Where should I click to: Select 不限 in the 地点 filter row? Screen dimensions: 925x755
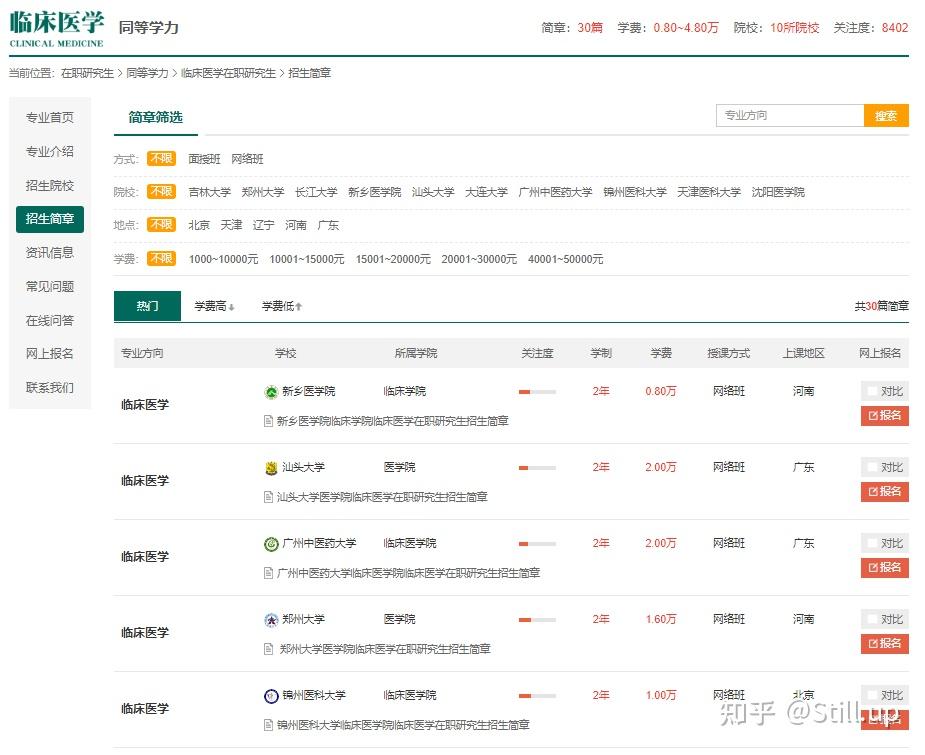click(161, 224)
